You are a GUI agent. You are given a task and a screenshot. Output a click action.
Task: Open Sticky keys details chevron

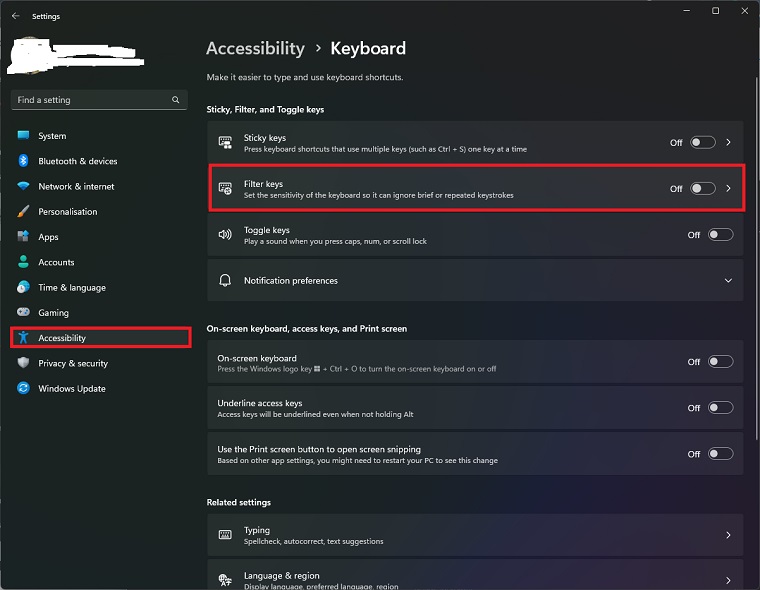click(x=729, y=142)
